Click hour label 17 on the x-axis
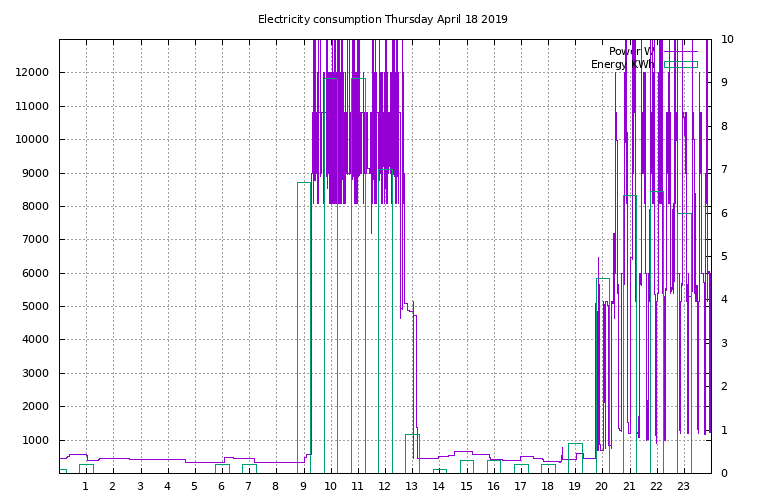The height and width of the screenshot is (500, 768). tap(520, 486)
